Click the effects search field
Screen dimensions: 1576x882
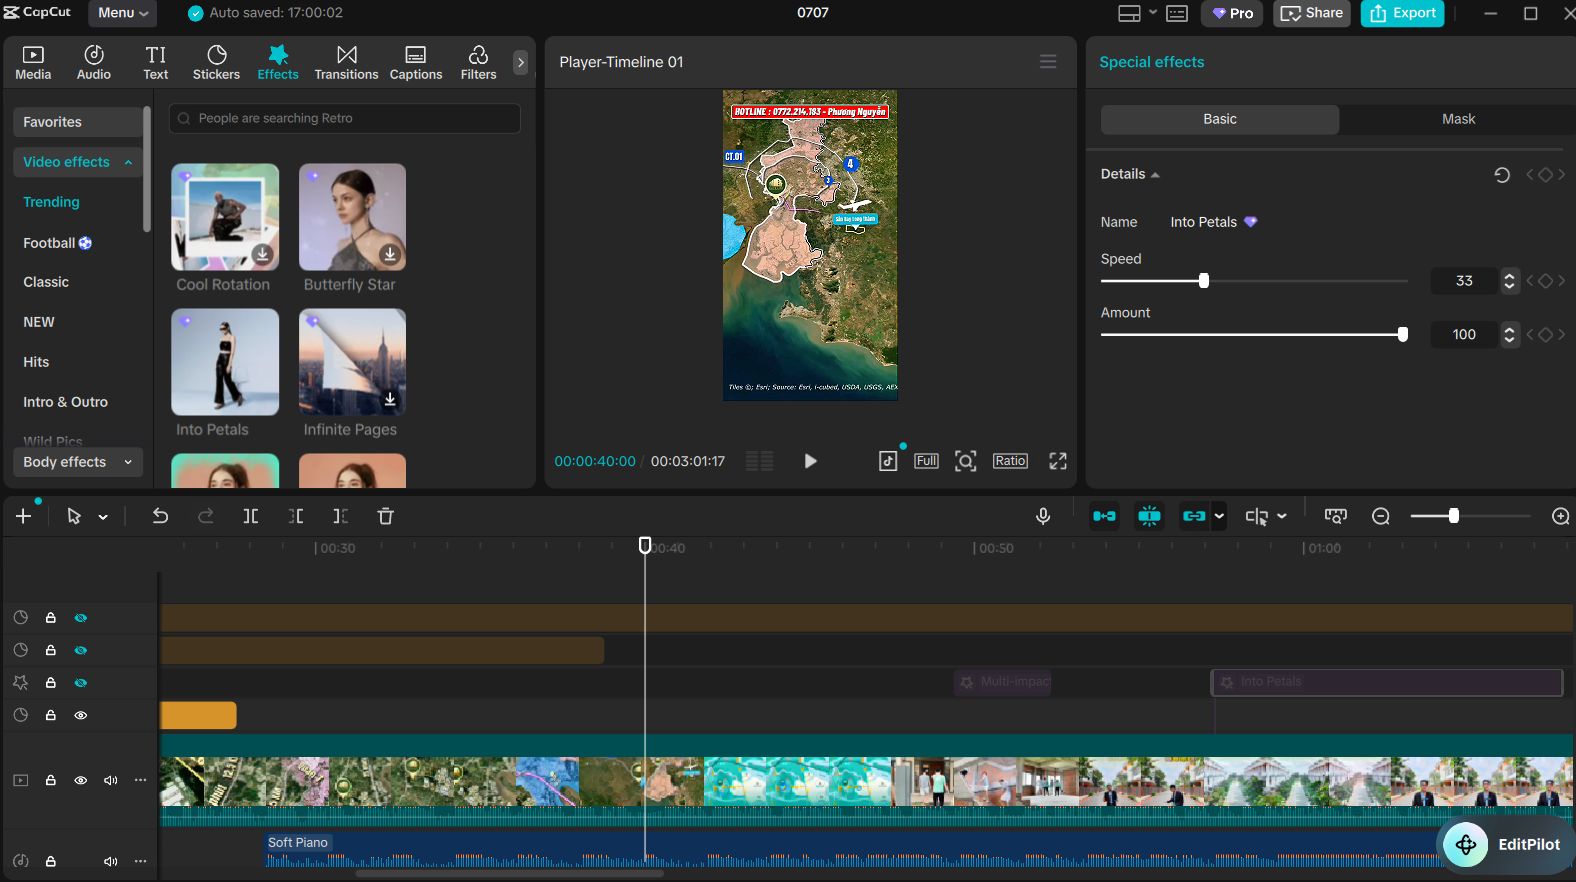point(345,118)
